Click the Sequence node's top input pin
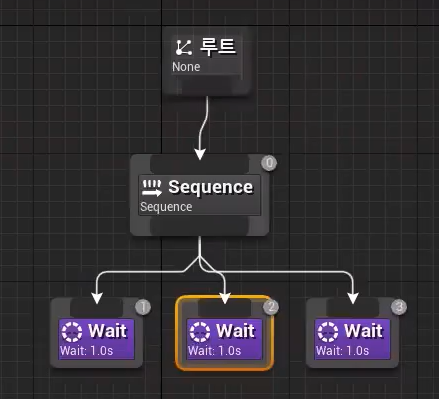 tap(199, 164)
